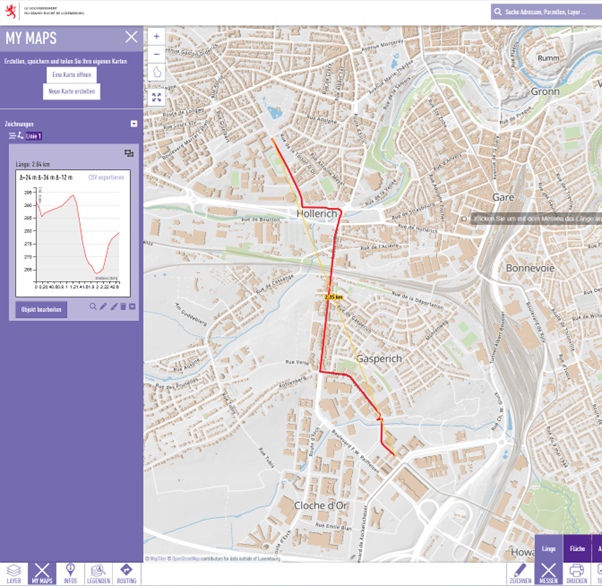602x586 pixels.
Task: Toggle the Messen measure tool
Action: [548, 573]
